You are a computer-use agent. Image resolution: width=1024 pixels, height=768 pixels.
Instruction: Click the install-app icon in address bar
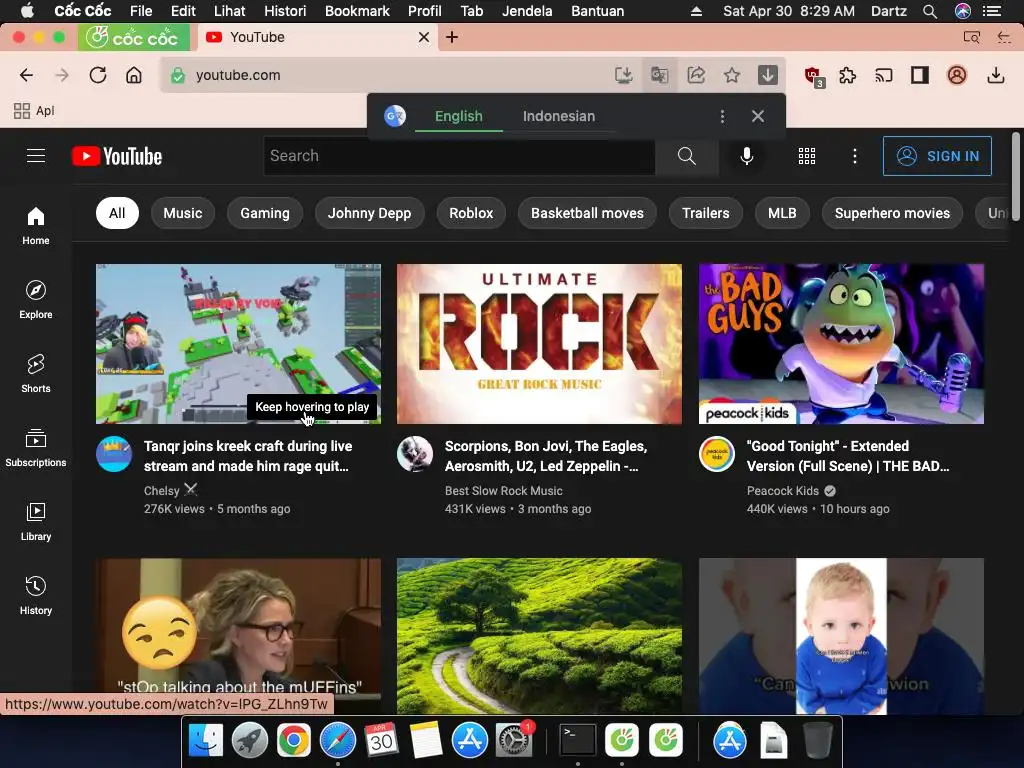click(624, 75)
